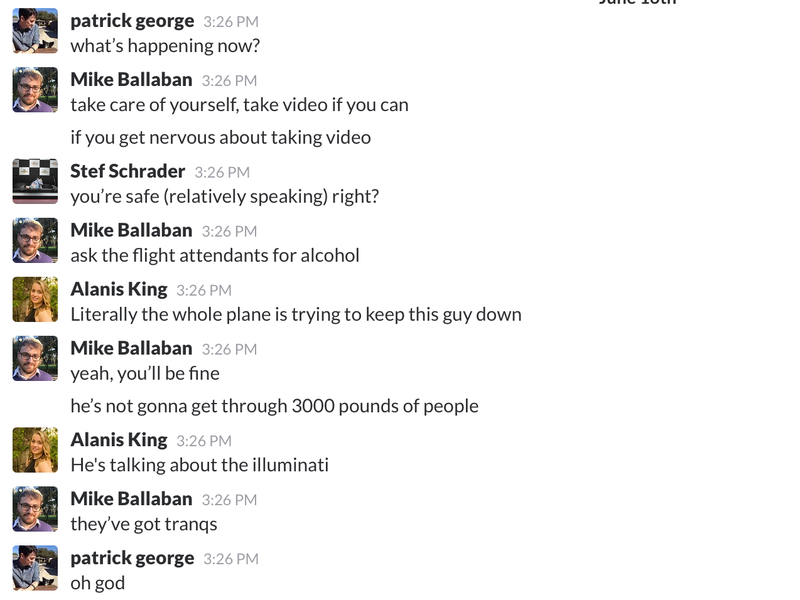Click the 3:26 PM timestamp next to Stef Schrader
Screen dimensions: 800x600
point(222,172)
